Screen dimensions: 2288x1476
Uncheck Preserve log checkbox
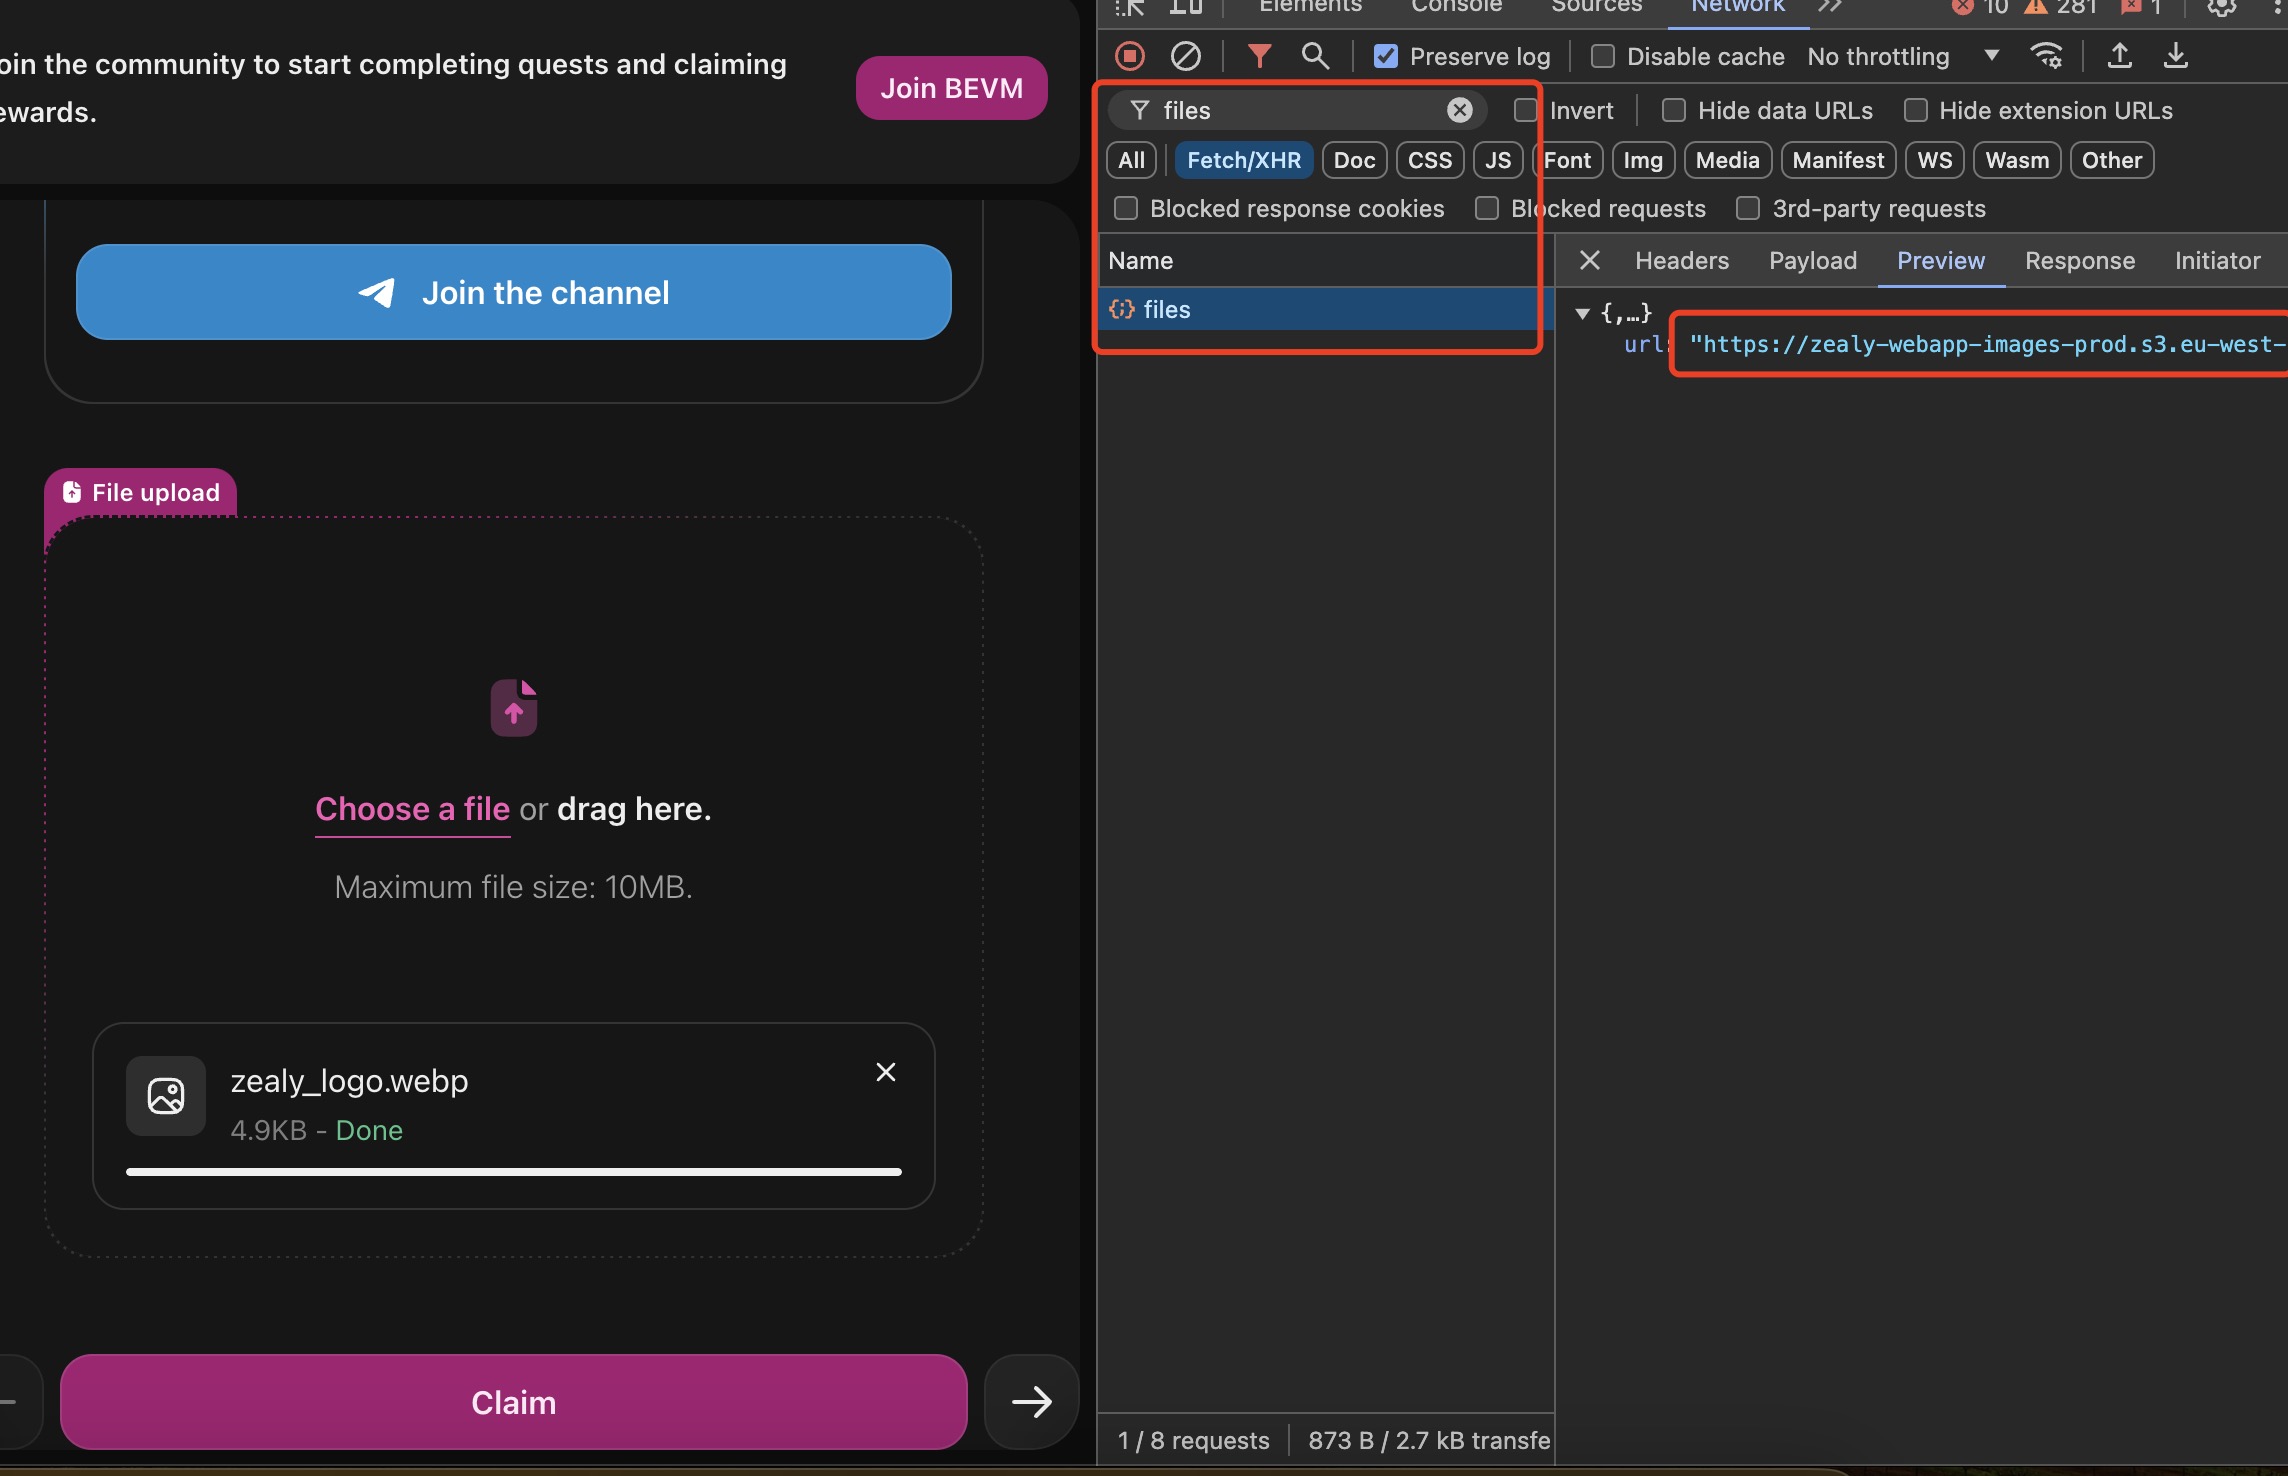tap(1385, 56)
